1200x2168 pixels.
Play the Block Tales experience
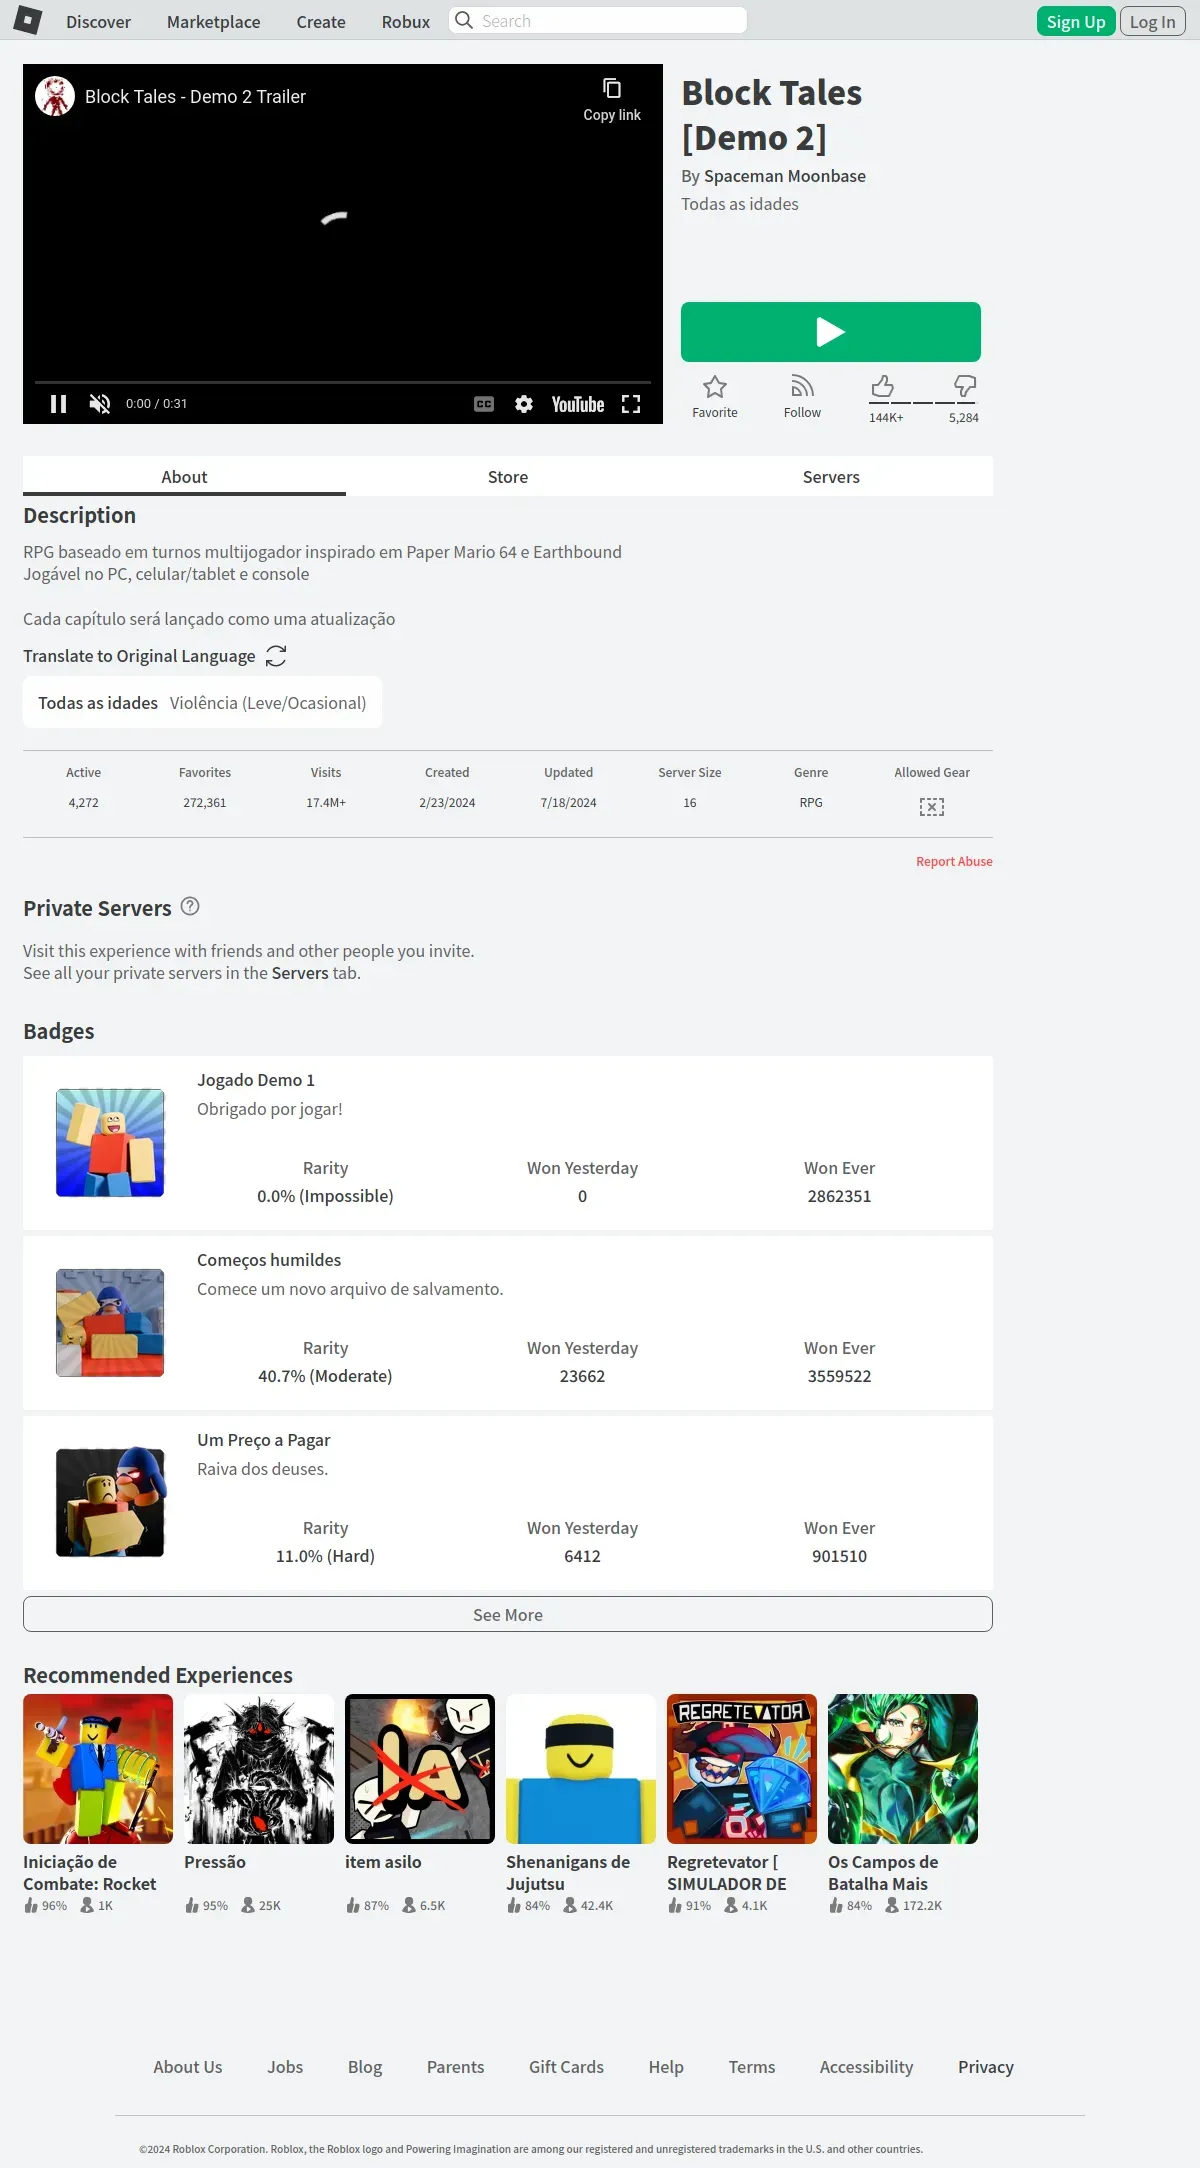[x=831, y=332]
